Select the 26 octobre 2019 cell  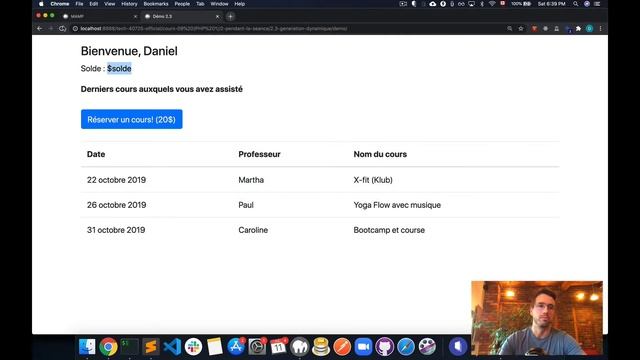116,205
